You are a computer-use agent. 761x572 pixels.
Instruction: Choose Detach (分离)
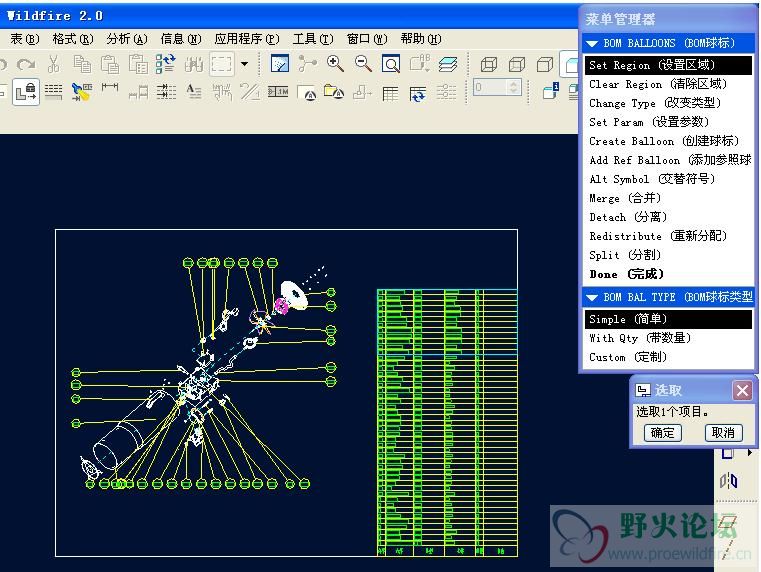668,217
